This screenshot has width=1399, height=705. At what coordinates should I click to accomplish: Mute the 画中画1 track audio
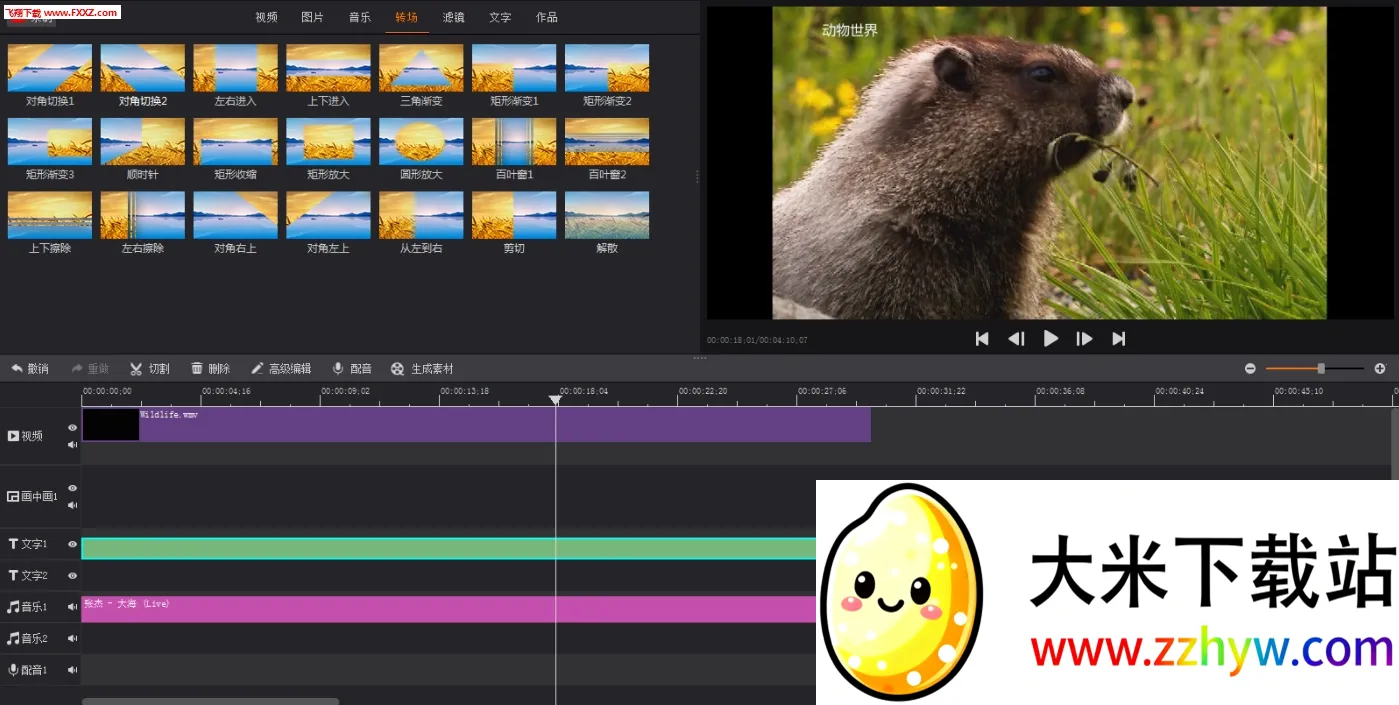72,505
